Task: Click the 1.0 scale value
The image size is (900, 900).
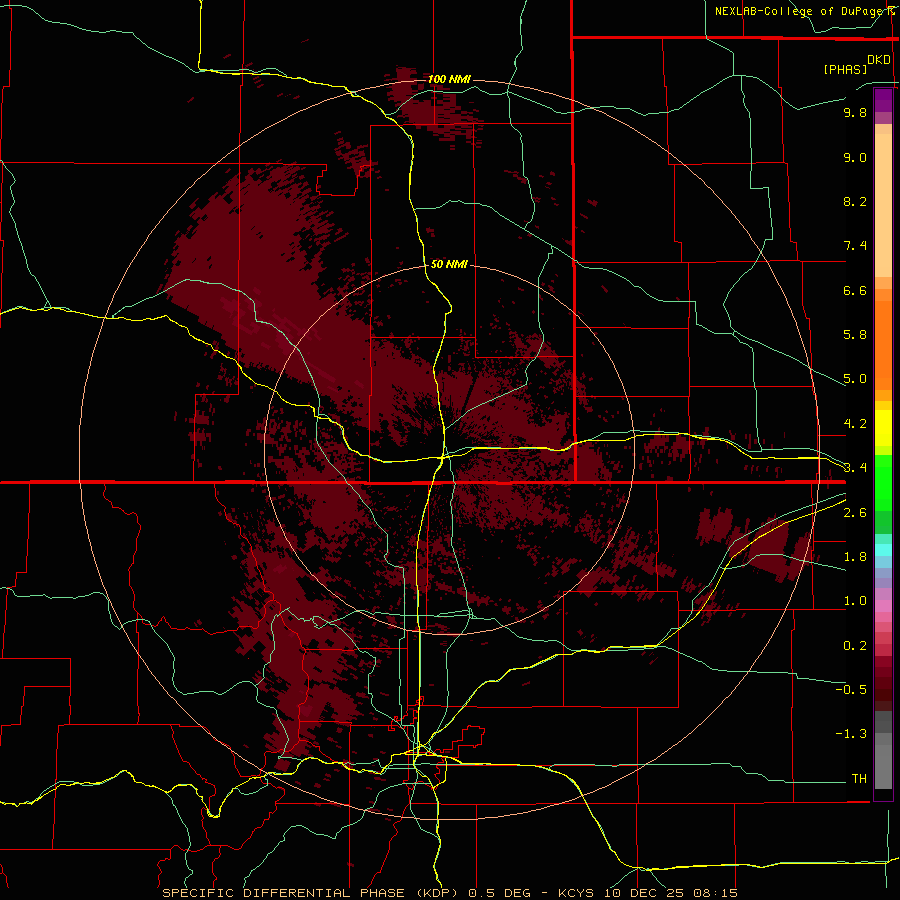Action: point(855,601)
